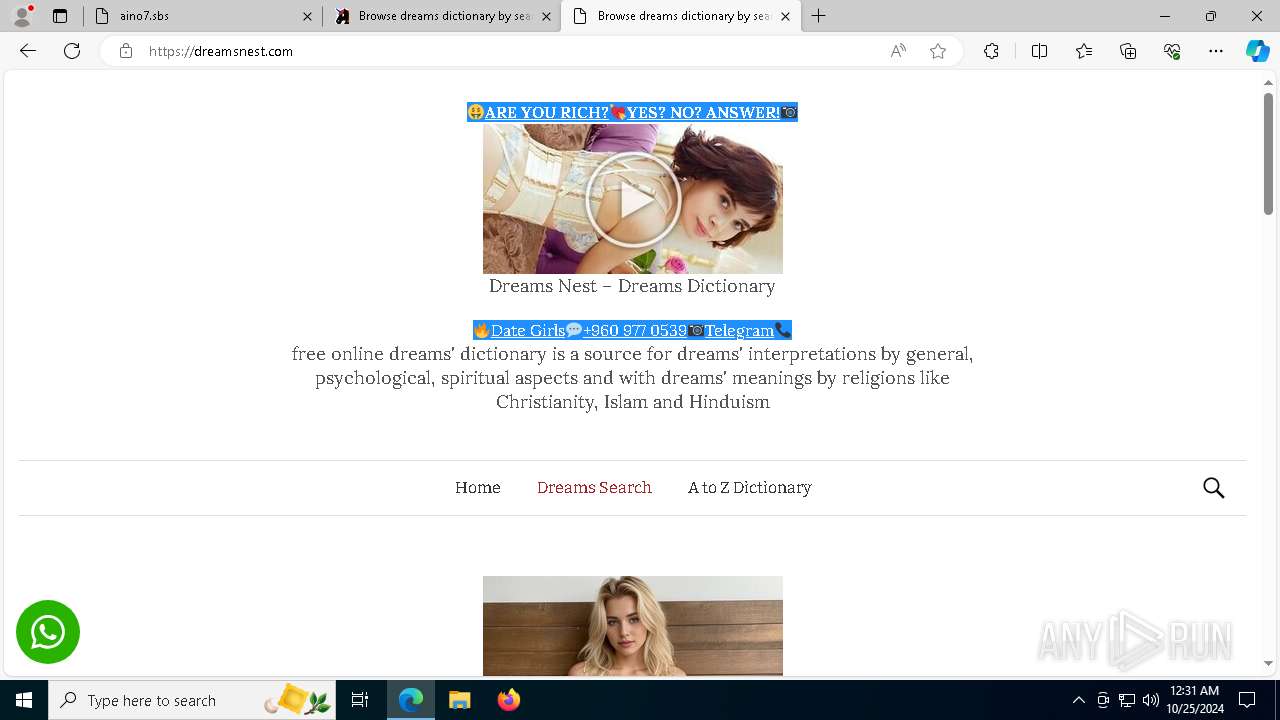1280x720 pixels.
Task: Refresh the current page
Action: point(72,51)
